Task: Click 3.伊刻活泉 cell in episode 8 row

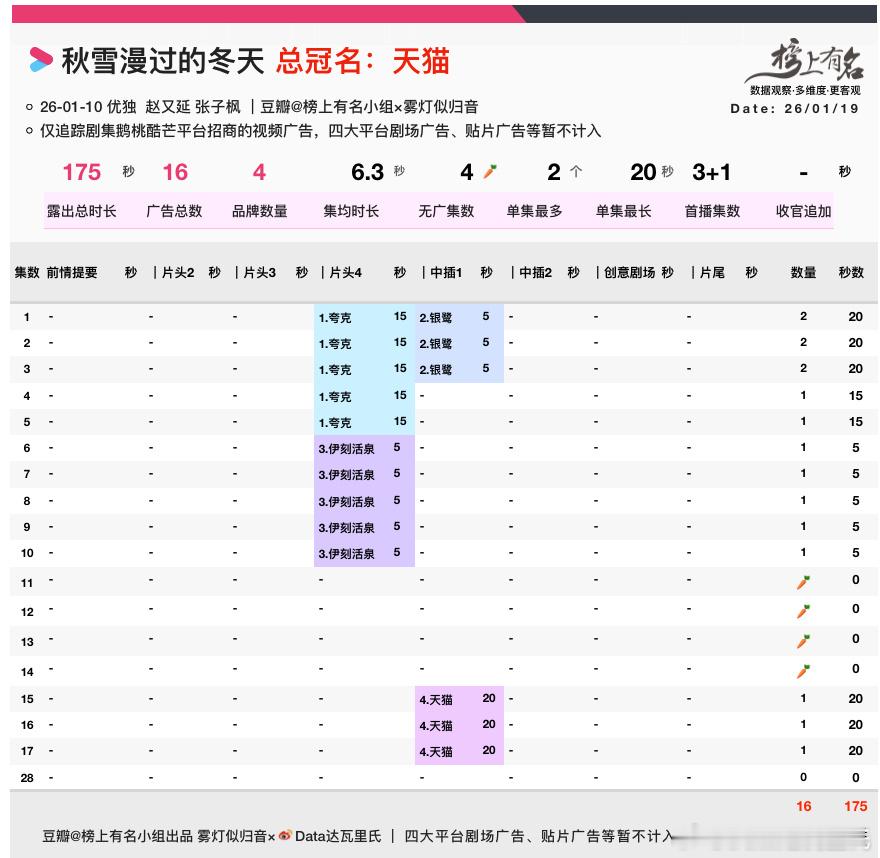Action: point(346,501)
